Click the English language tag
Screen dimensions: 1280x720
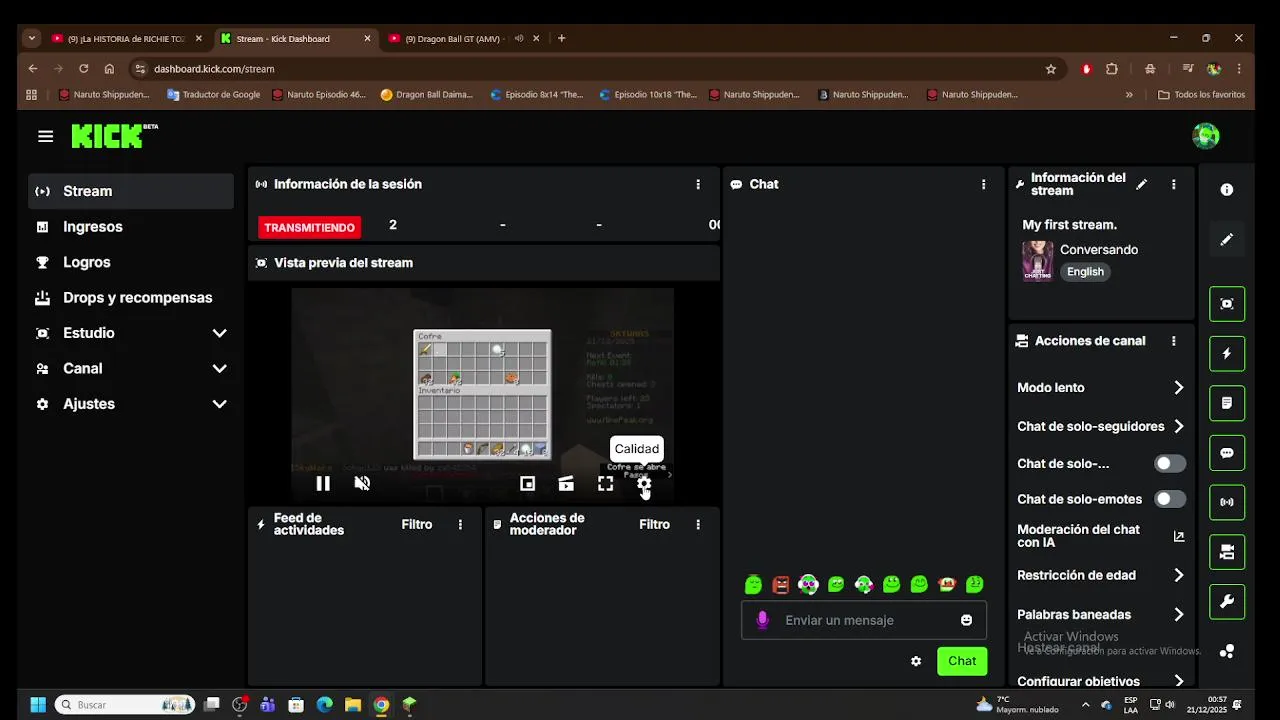(1085, 272)
